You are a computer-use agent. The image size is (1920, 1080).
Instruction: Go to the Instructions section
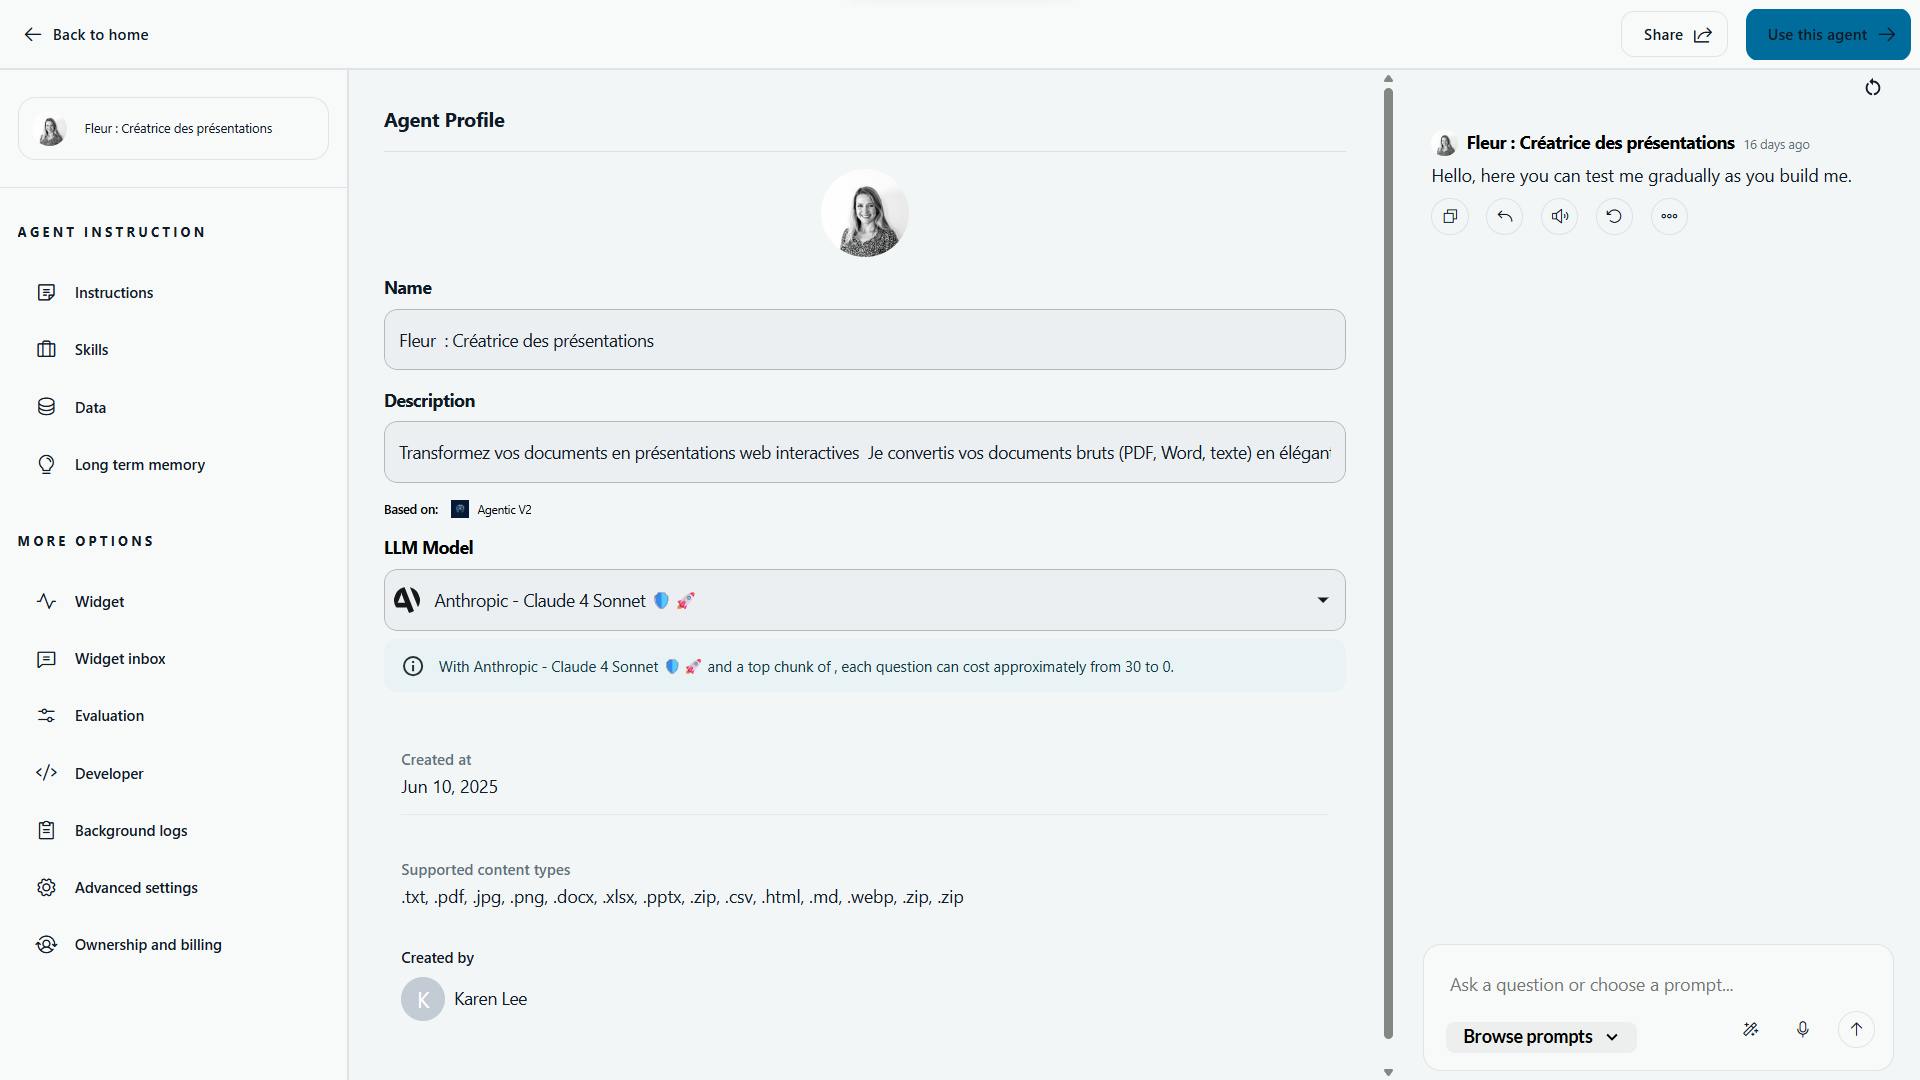pyautogui.click(x=113, y=292)
